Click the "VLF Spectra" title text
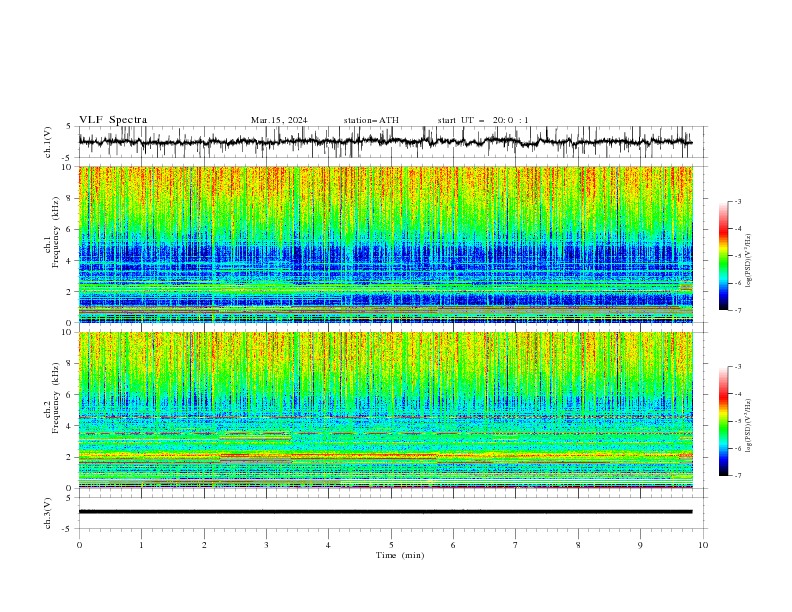792x612 pixels. (x=113, y=120)
